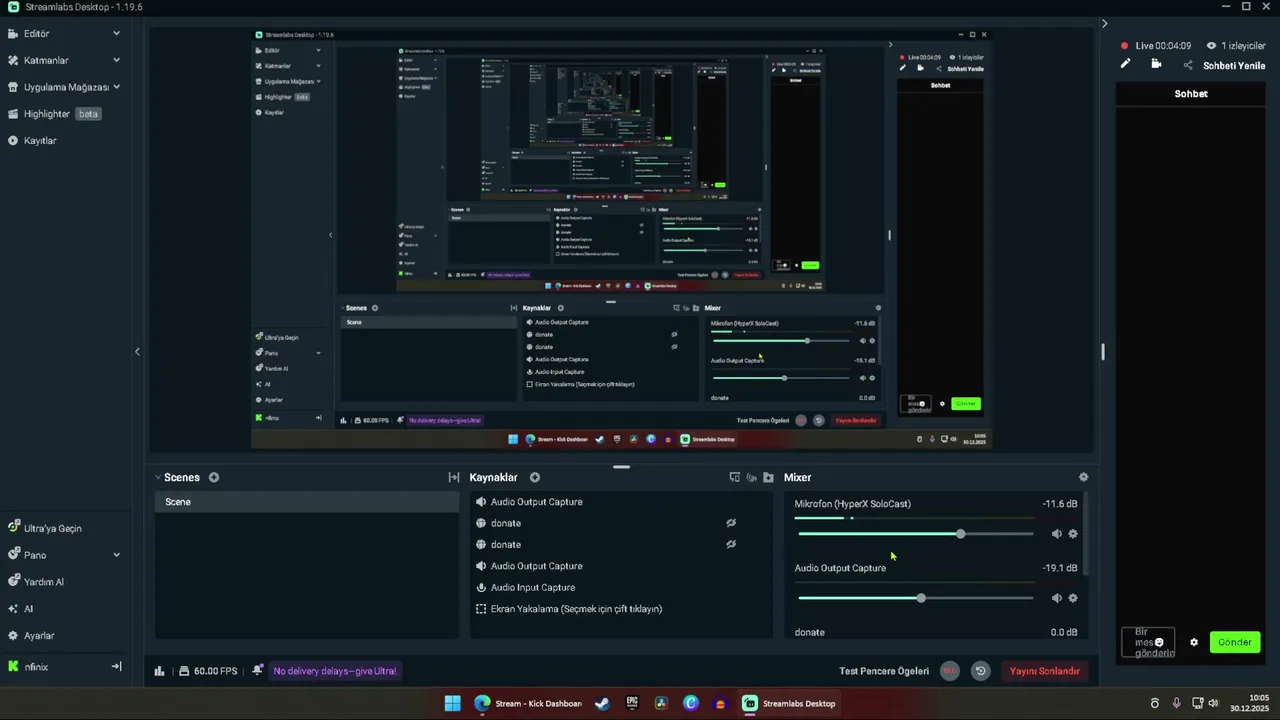The height and width of the screenshot is (720, 1280).
Task: Open Highlighter beta section
Action: point(54,114)
